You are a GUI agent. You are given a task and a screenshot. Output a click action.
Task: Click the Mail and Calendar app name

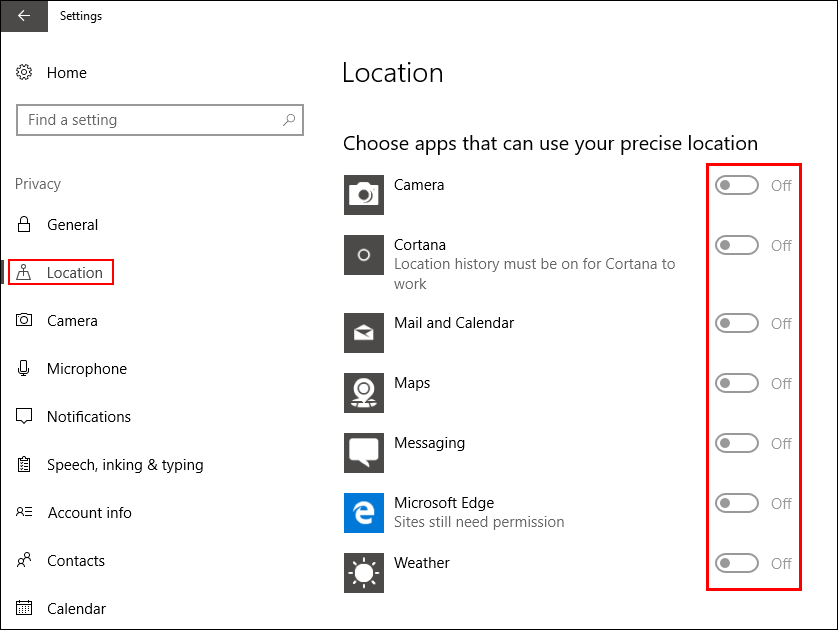[454, 323]
